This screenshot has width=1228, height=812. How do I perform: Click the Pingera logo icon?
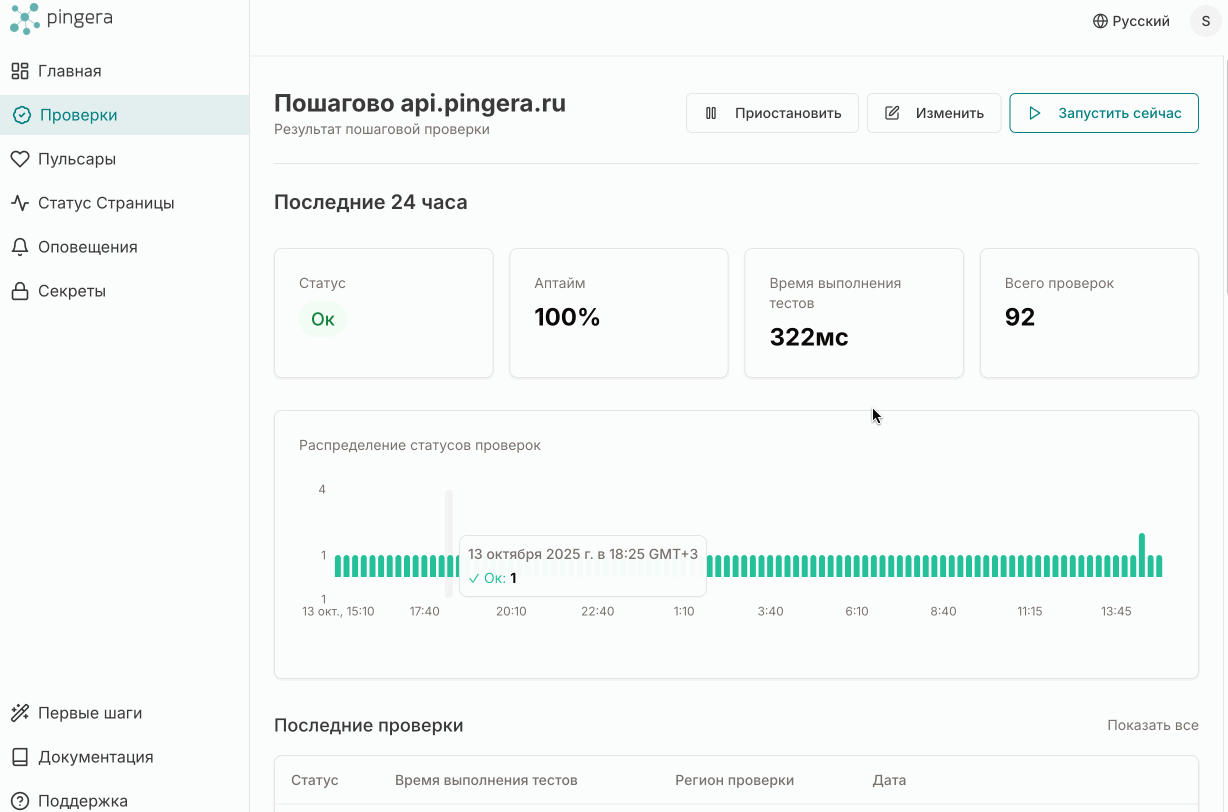[x=25, y=18]
